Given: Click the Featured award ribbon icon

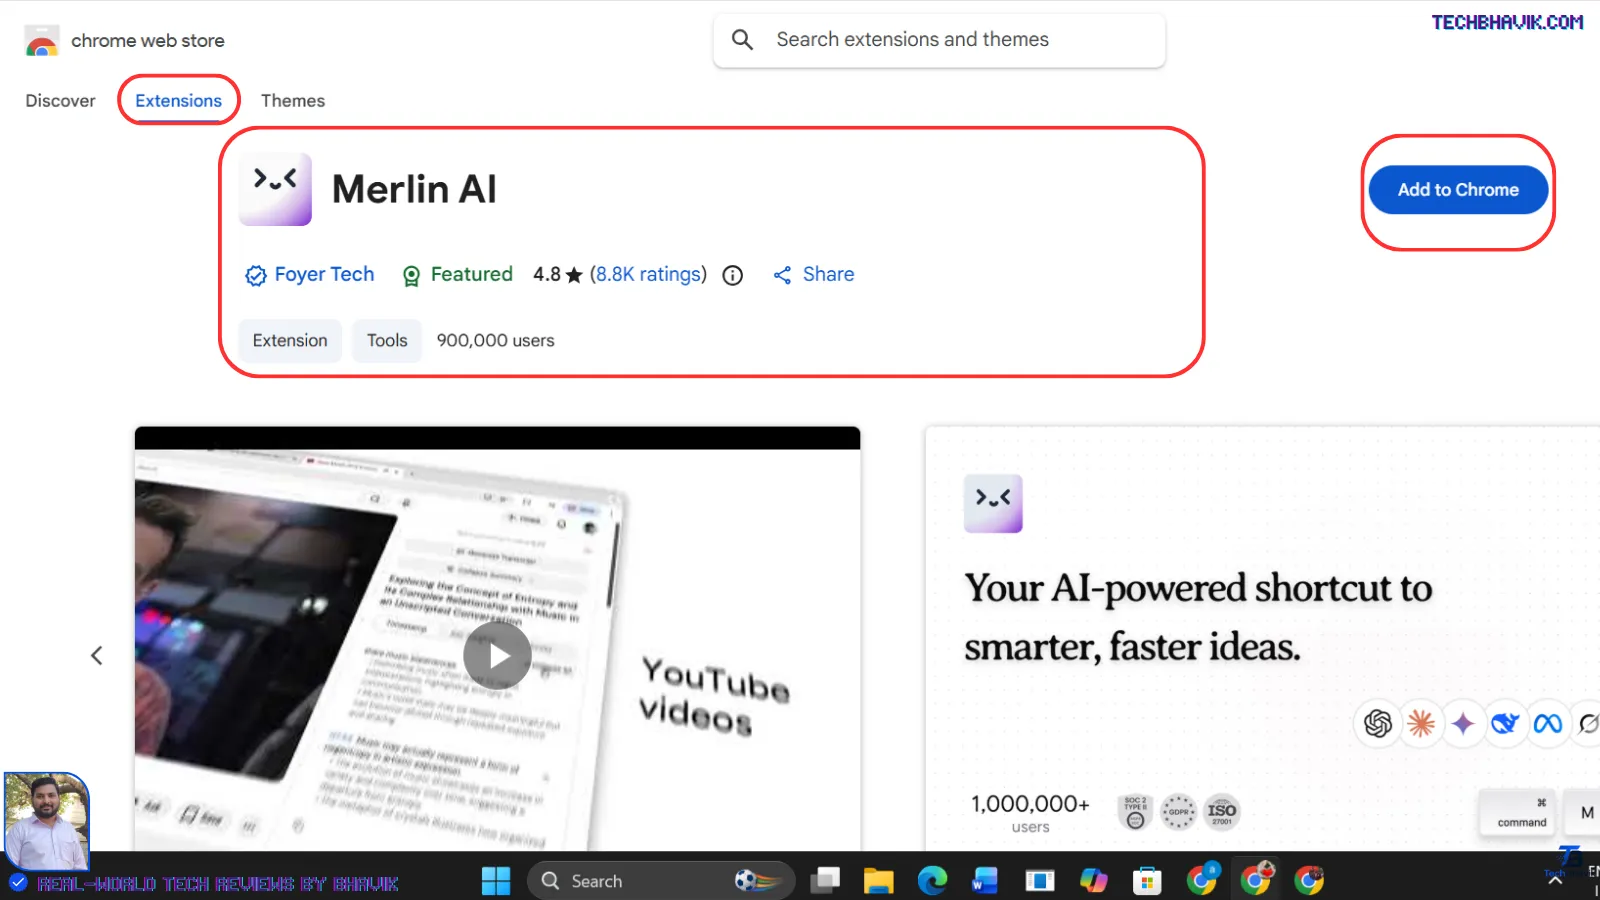Looking at the screenshot, I should point(411,276).
